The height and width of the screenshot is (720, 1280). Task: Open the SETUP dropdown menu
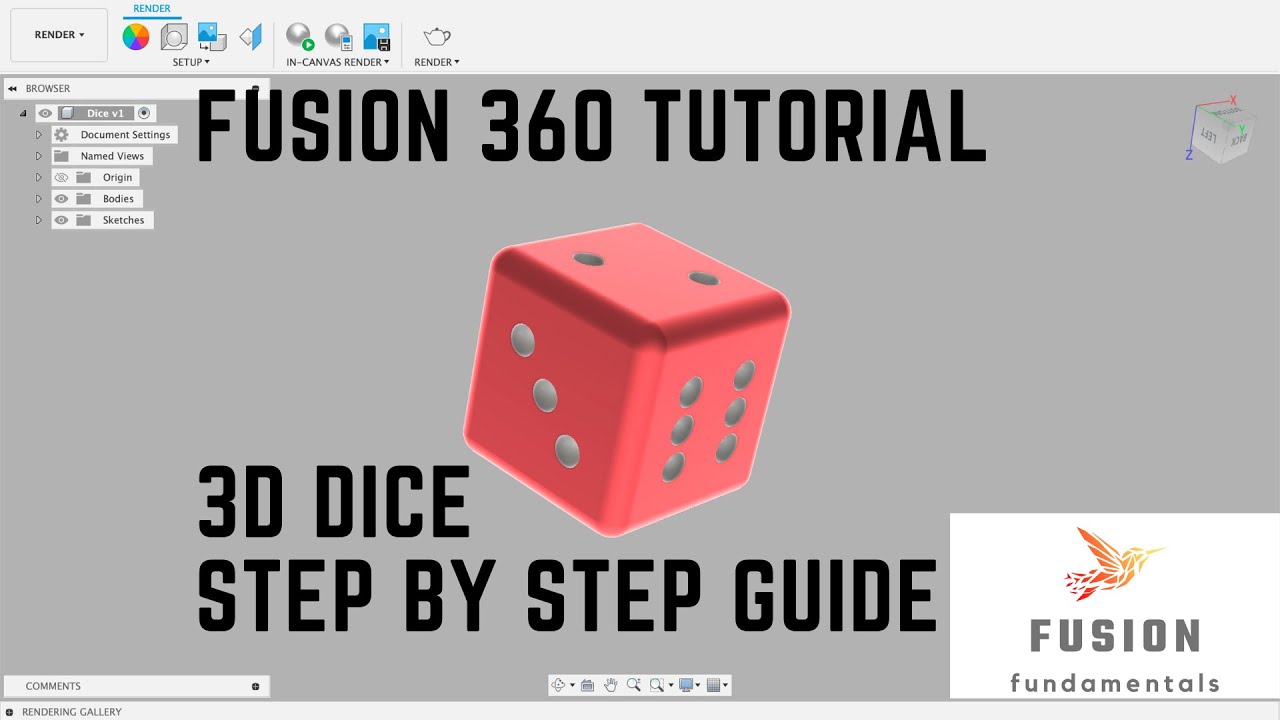191,62
